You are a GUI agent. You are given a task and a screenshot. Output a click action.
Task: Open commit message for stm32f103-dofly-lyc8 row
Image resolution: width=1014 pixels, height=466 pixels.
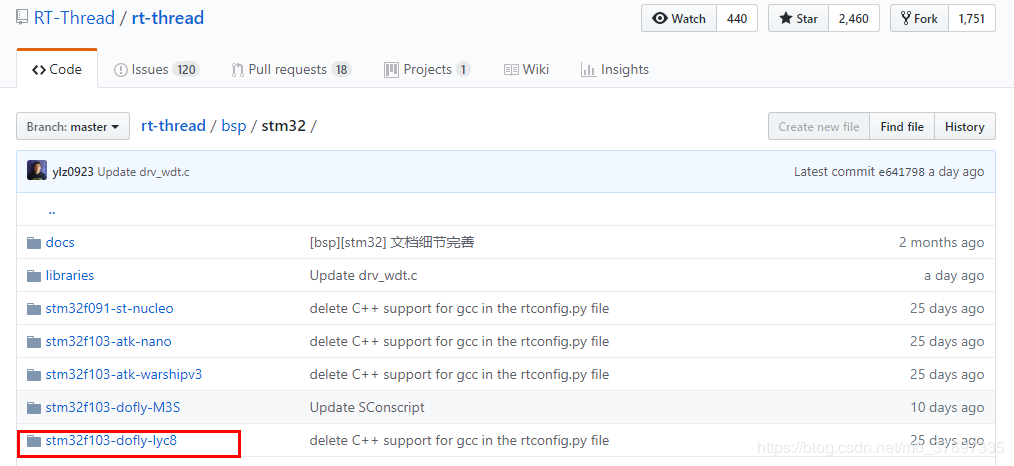click(459, 441)
